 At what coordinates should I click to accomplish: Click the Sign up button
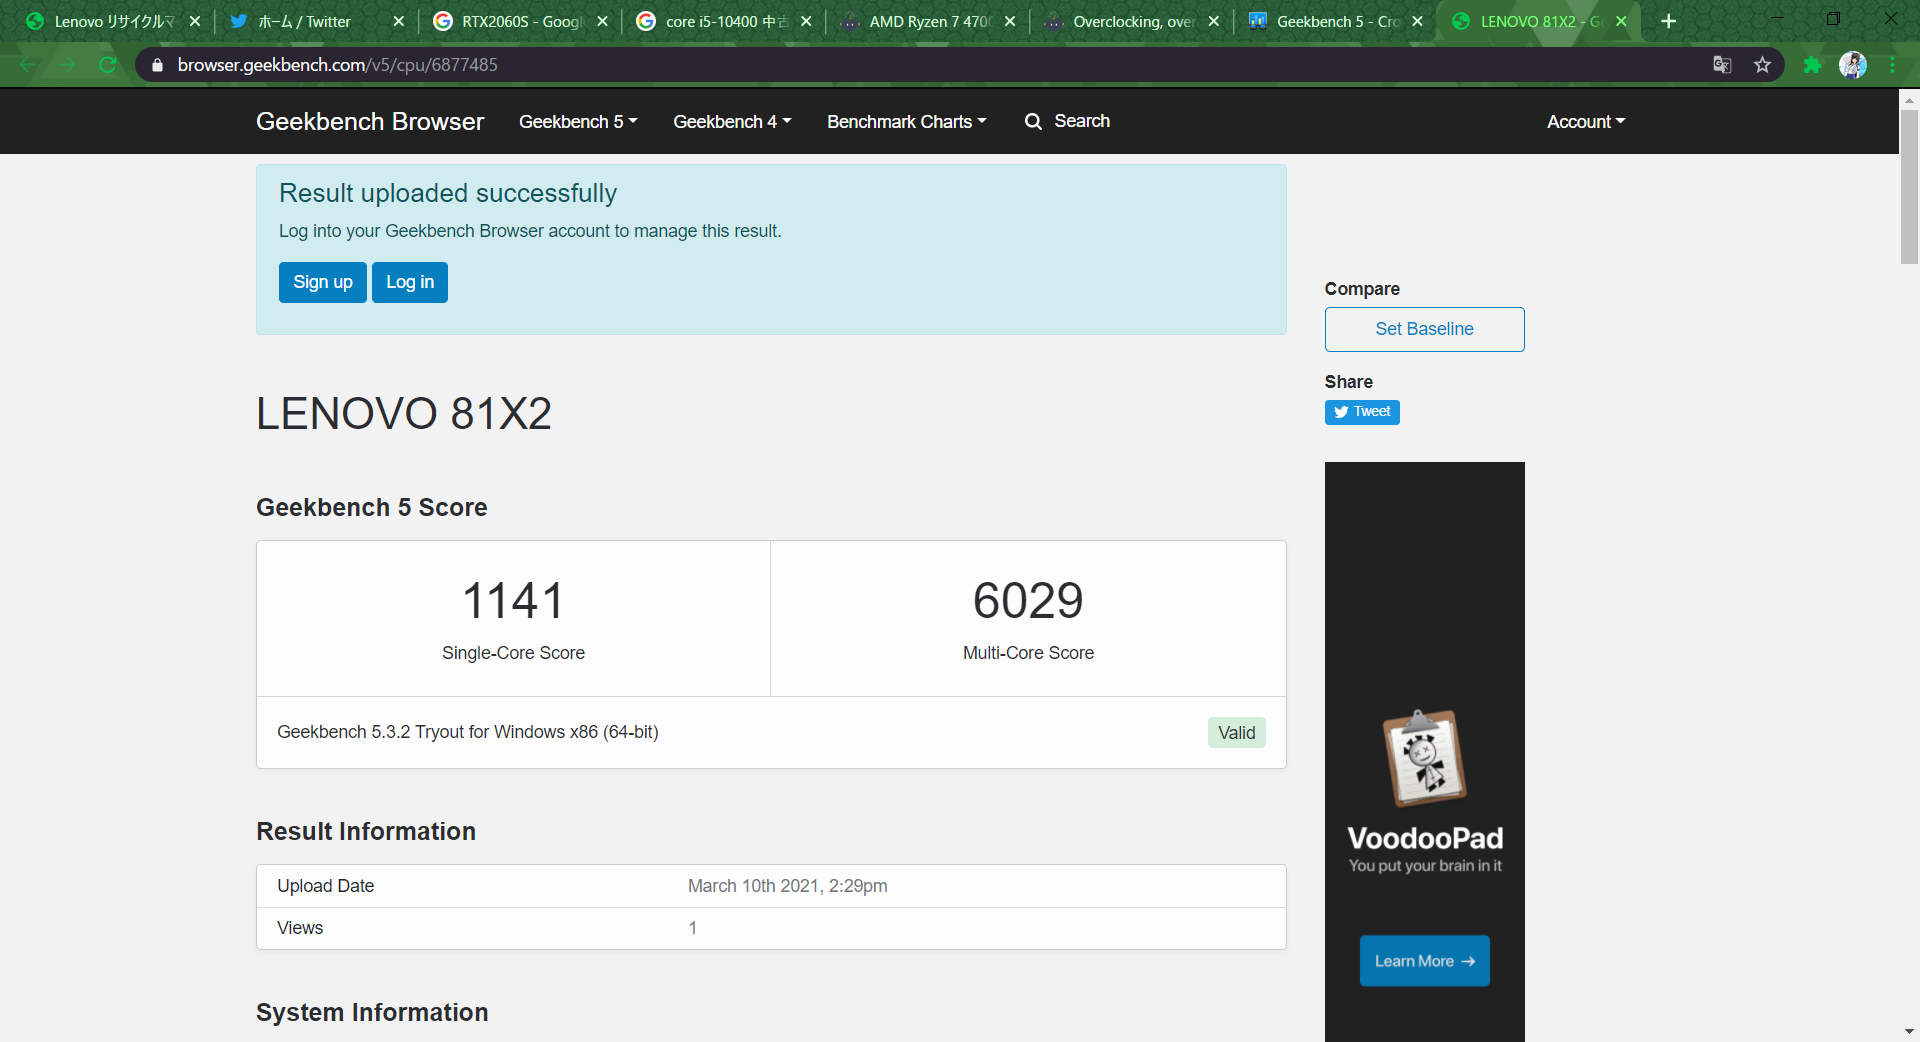pos(323,282)
